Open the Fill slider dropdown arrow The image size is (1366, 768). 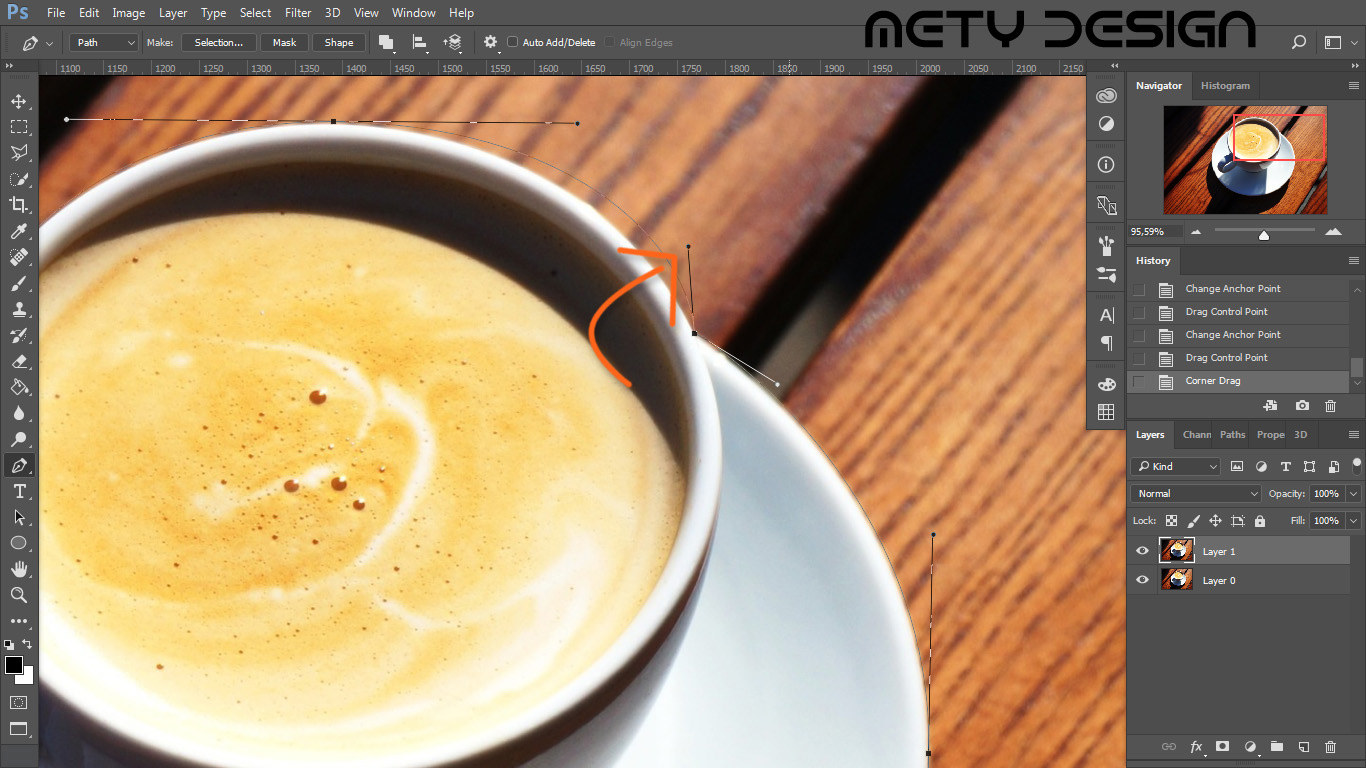(1354, 521)
